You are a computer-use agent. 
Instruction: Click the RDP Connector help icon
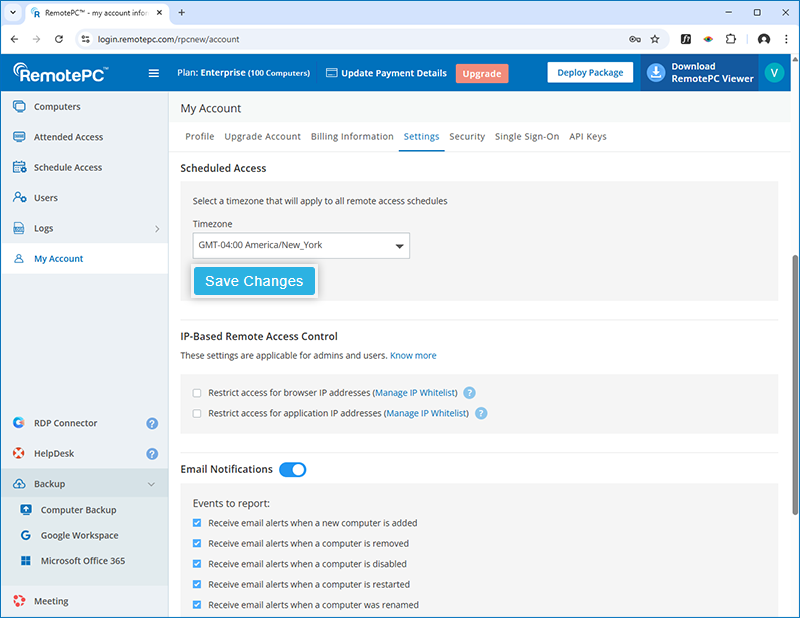[152, 423]
